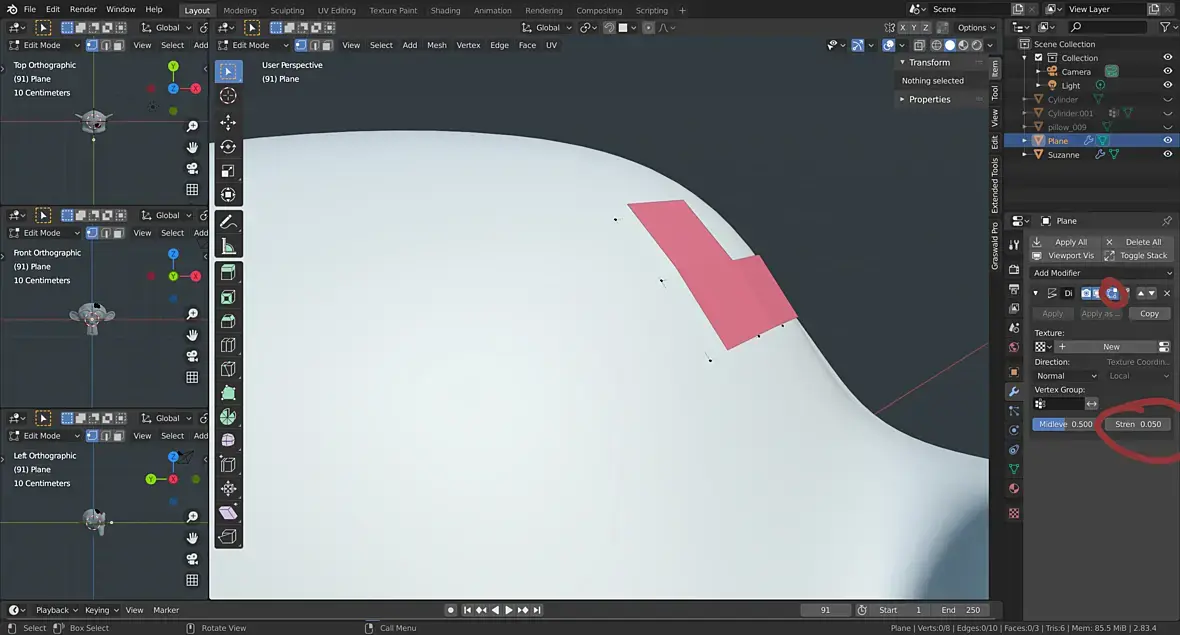1180x635 pixels.
Task: Select the Edge Slide tool
Action: [228, 465]
